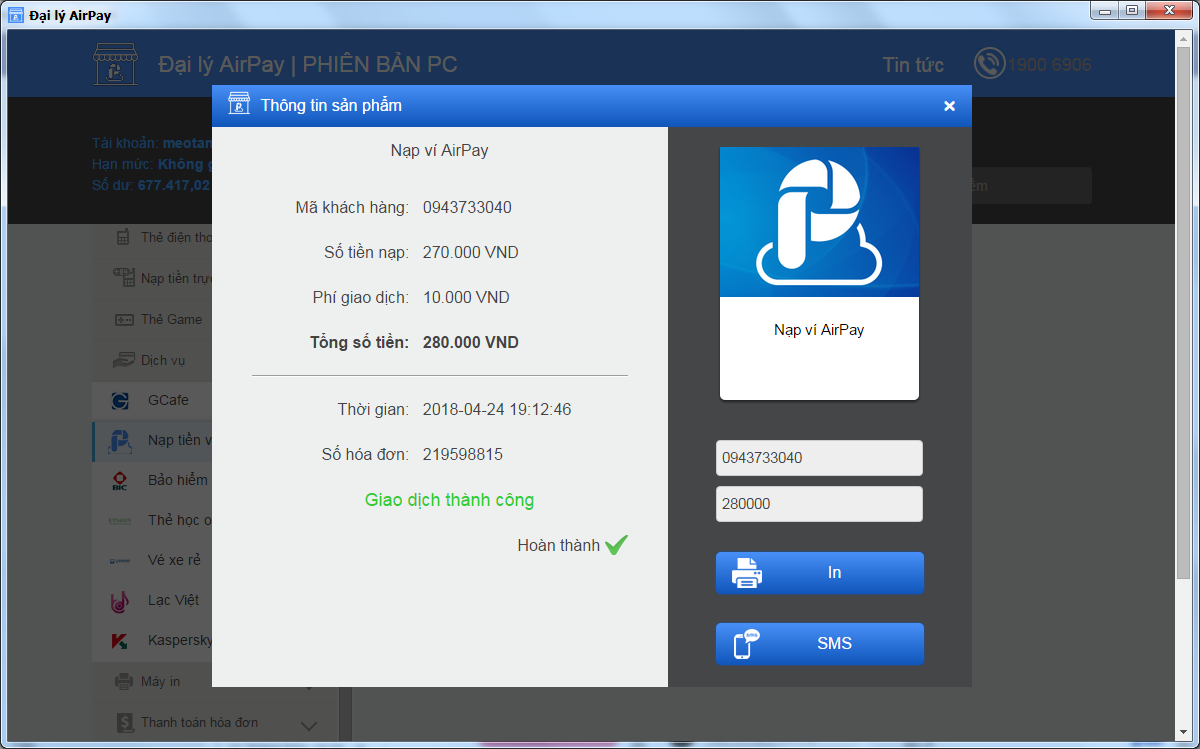Screen dimensions: 1200x749
Task: Expand Thanh toán hóa đơn chevron
Action: point(309,725)
